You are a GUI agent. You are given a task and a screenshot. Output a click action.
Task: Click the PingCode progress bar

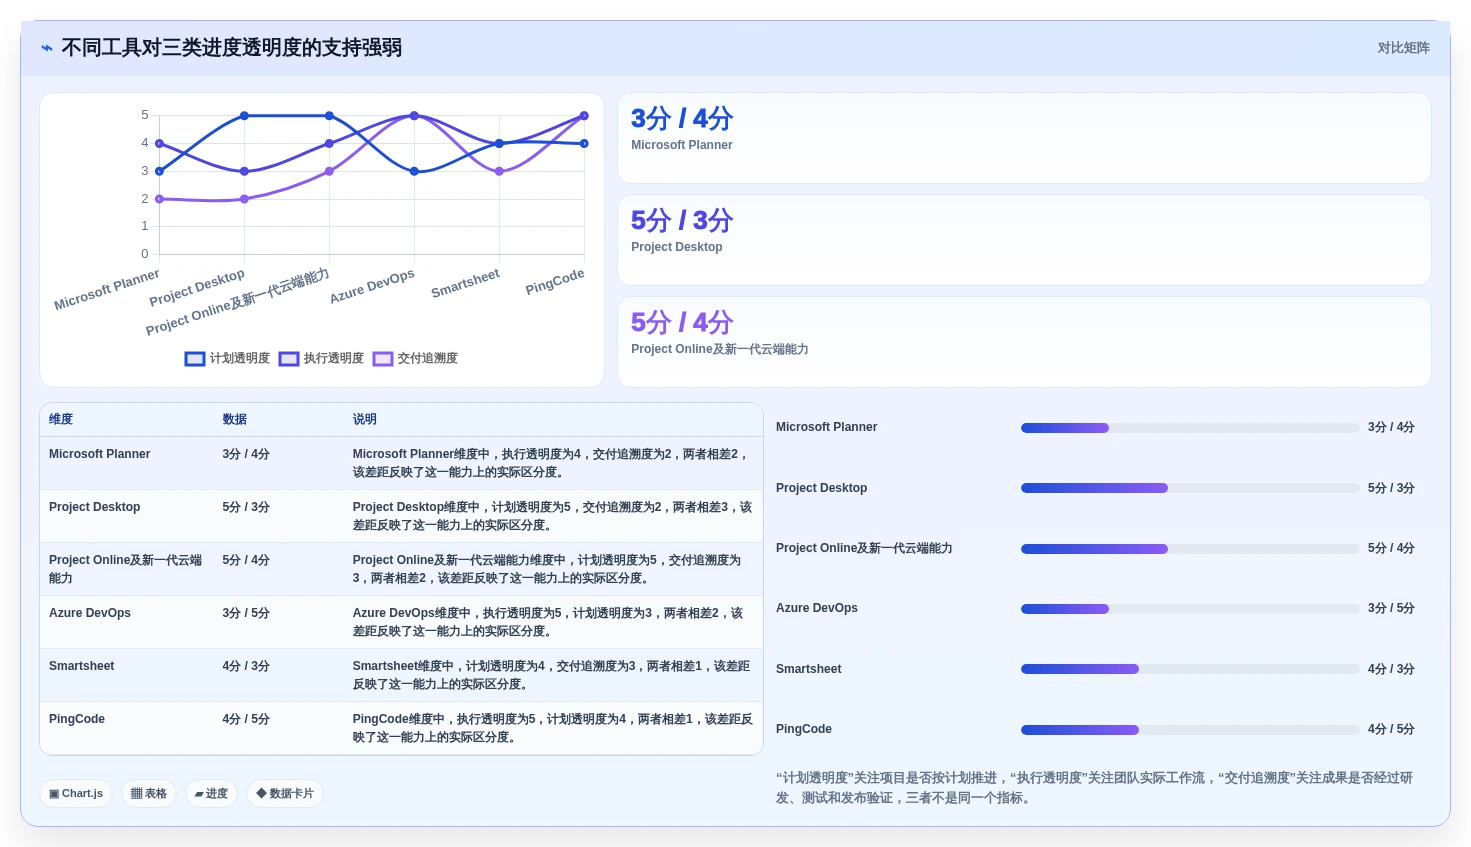(1190, 730)
